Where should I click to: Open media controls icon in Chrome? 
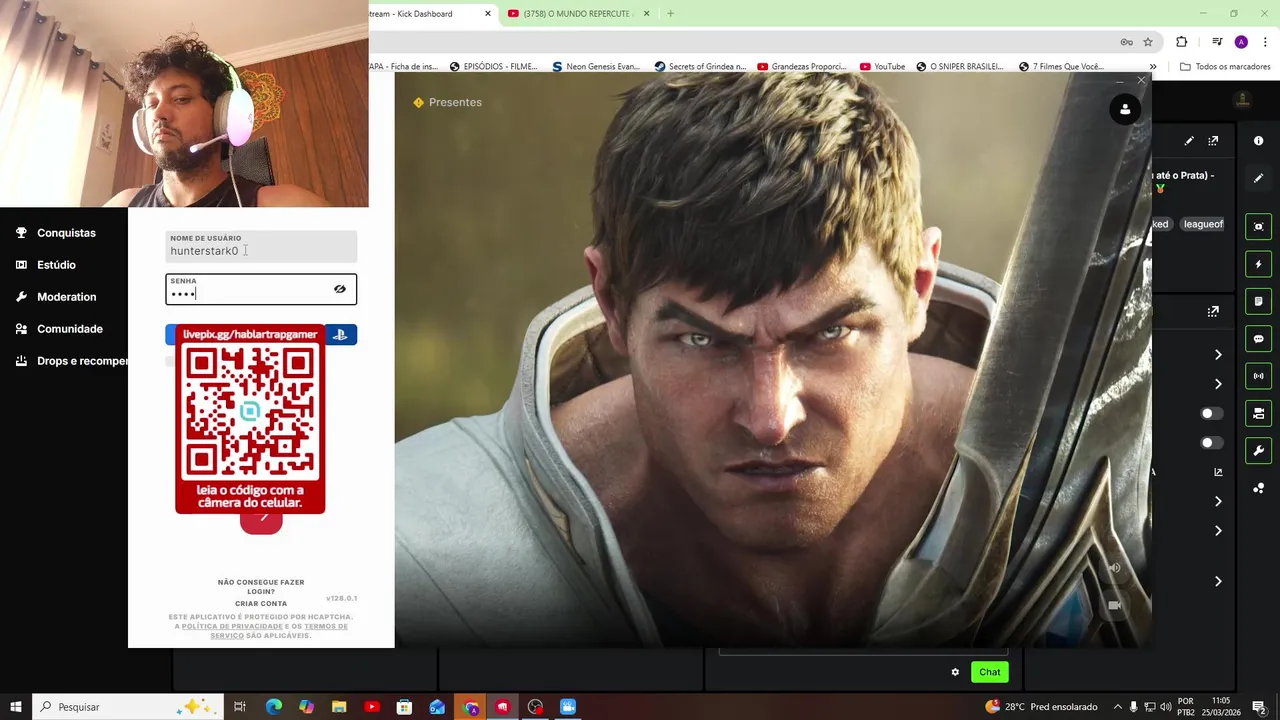pos(1217,42)
